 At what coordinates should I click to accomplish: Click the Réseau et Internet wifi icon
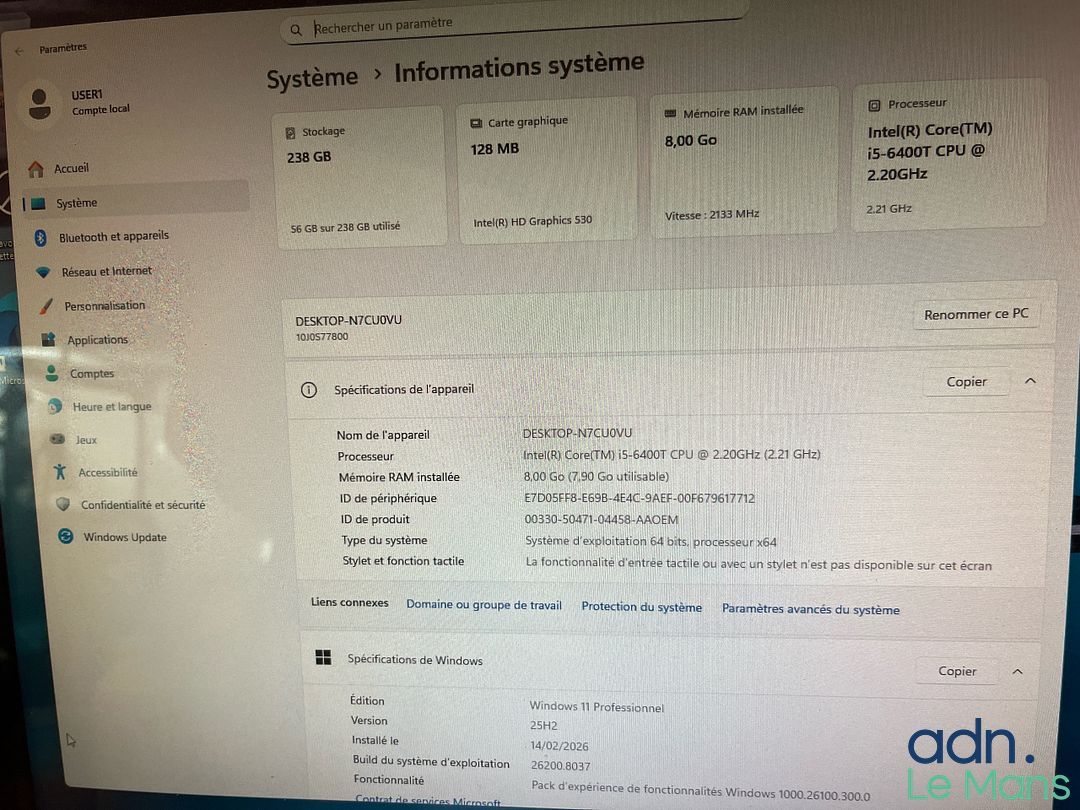pos(43,272)
